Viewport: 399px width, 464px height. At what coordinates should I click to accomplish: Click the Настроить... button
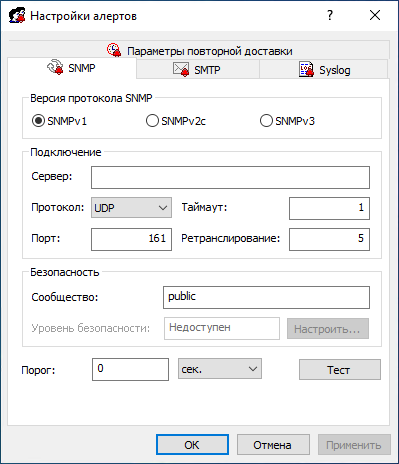click(328, 329)
